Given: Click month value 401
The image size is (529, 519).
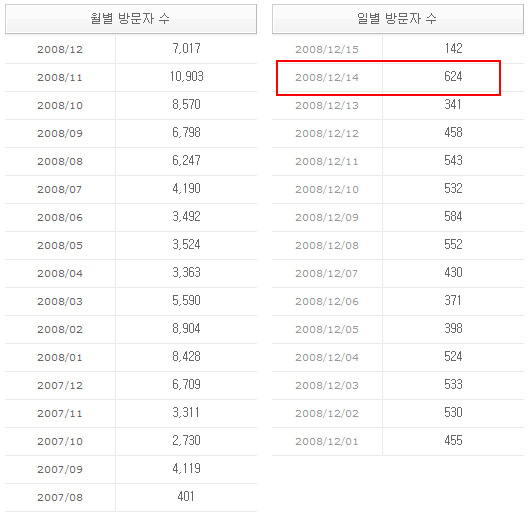Looking at the screenshot, I should [x=186, y=497].
